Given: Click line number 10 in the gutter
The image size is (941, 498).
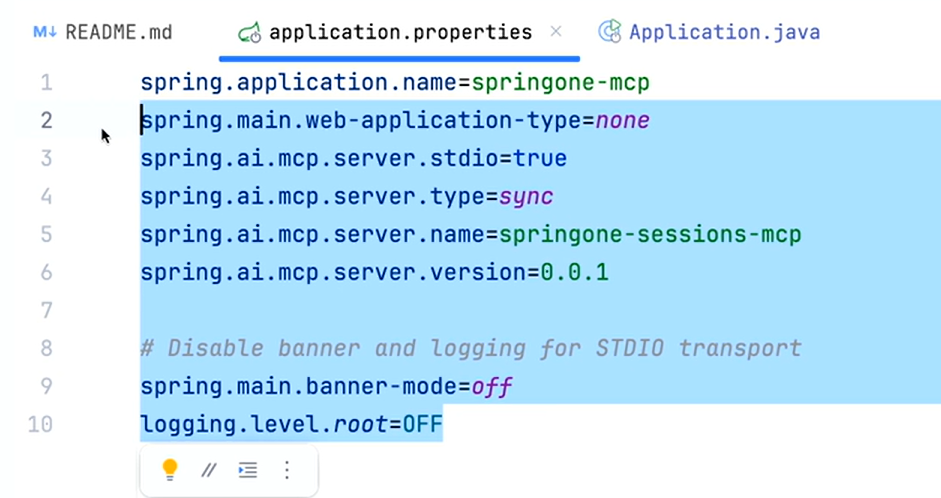Looking at the screenshot, I should point(40,425).
